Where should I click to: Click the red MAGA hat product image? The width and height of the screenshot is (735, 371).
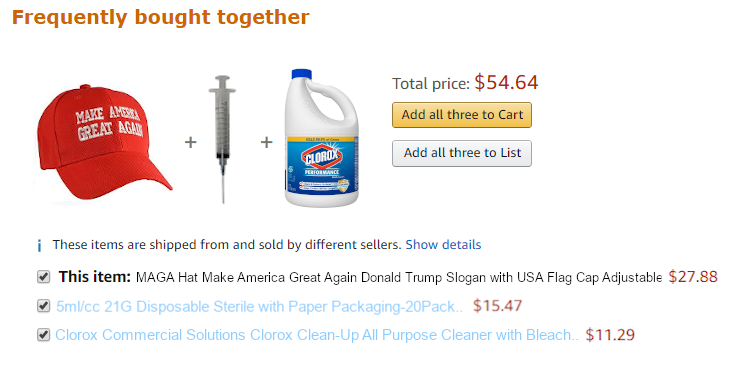point(104,142)
